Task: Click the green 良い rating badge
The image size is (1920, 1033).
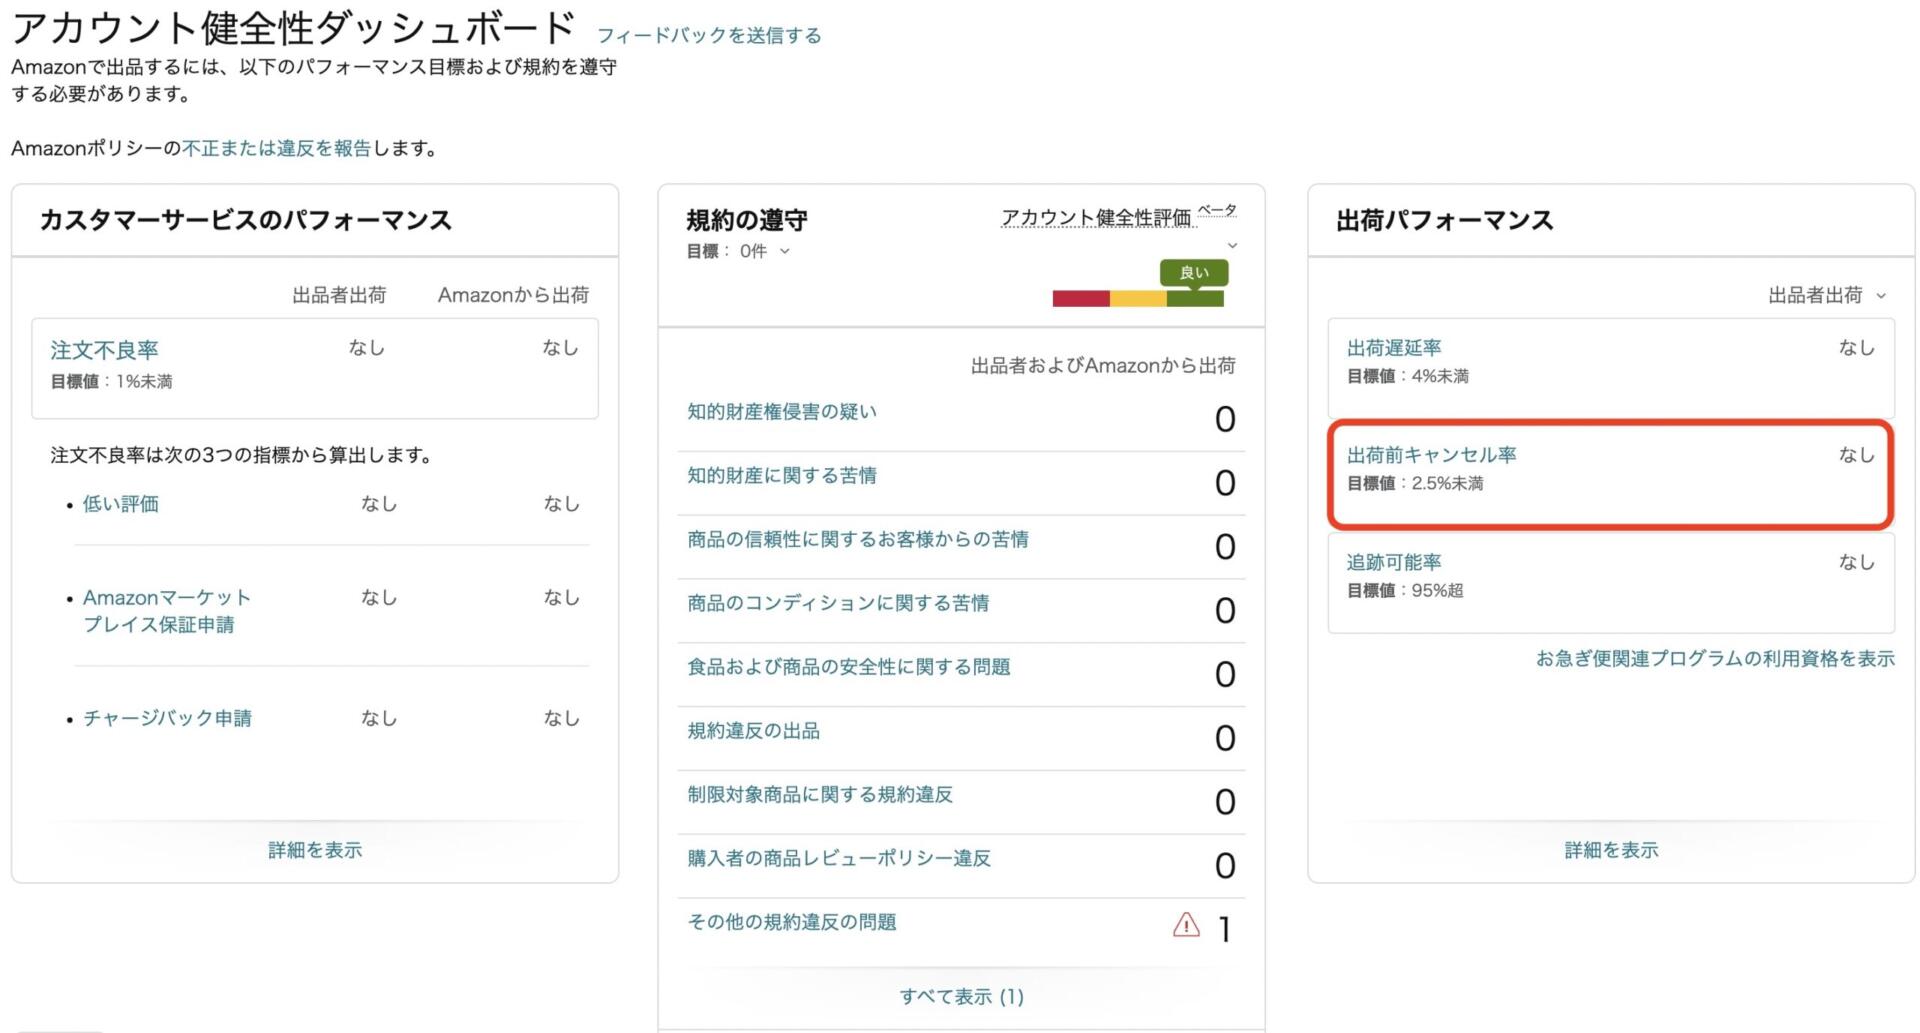Action: tap(1194, 272)
